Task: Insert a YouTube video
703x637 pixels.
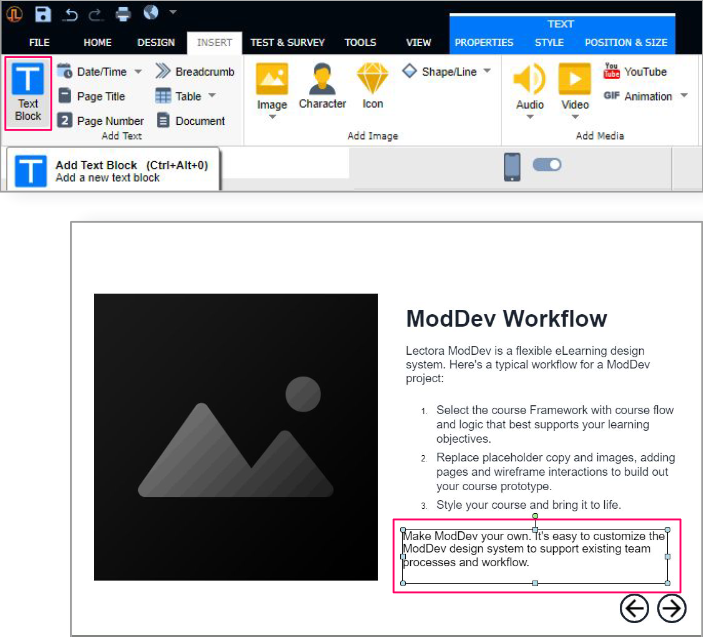Action: [635, 71]
